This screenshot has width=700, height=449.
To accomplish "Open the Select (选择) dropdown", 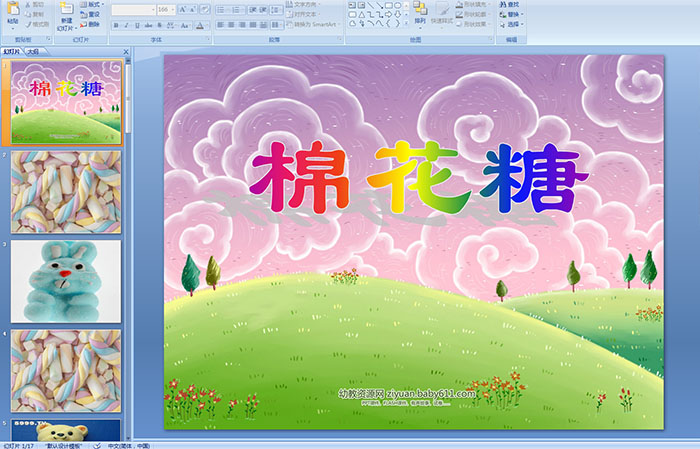I will (x=510, y=24).
